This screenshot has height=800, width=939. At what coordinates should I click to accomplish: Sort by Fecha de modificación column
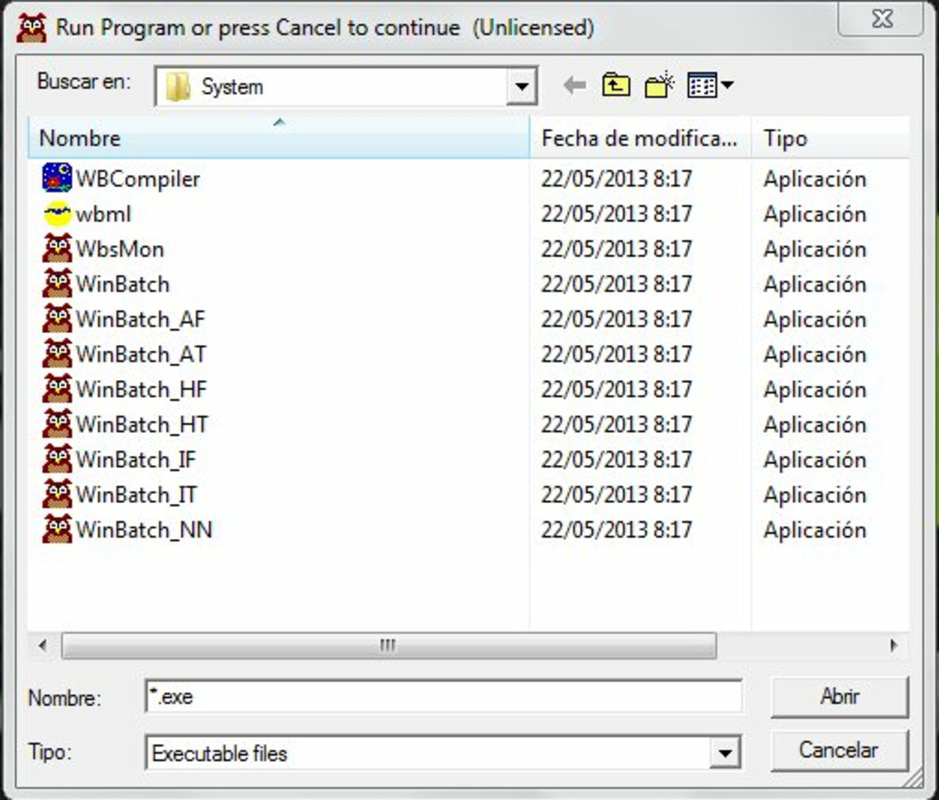pyautogui.click(x=640, y=138)
